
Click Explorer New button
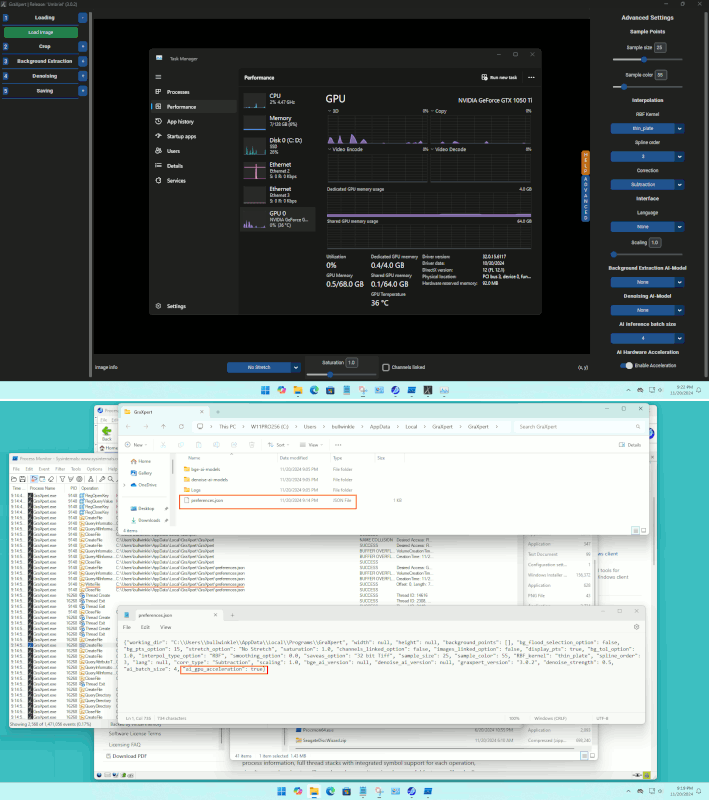coord(135,445)
